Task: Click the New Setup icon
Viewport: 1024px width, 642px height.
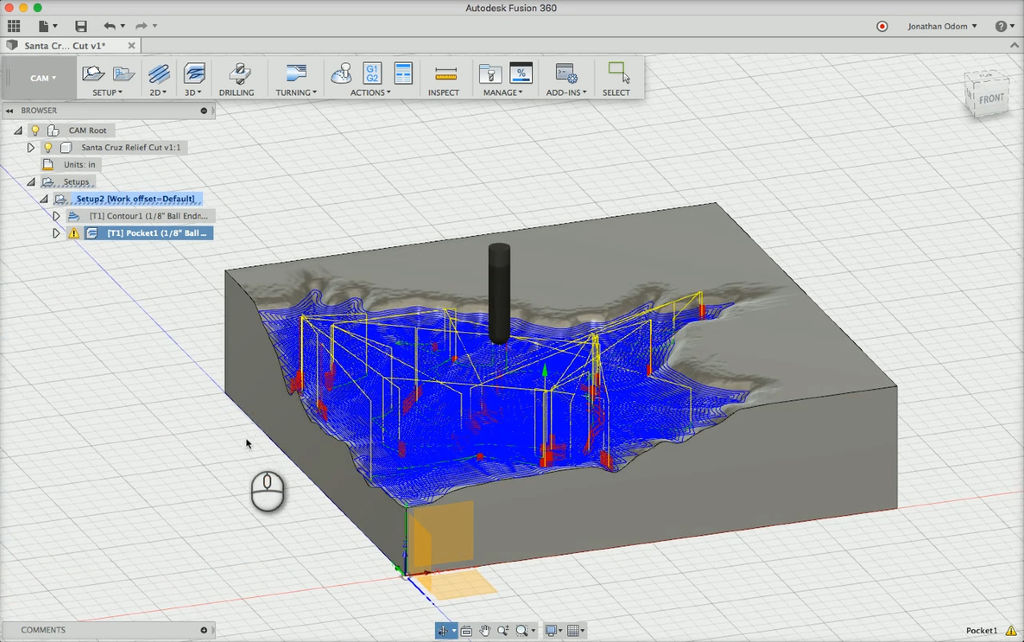Action: tap(93, 73)
